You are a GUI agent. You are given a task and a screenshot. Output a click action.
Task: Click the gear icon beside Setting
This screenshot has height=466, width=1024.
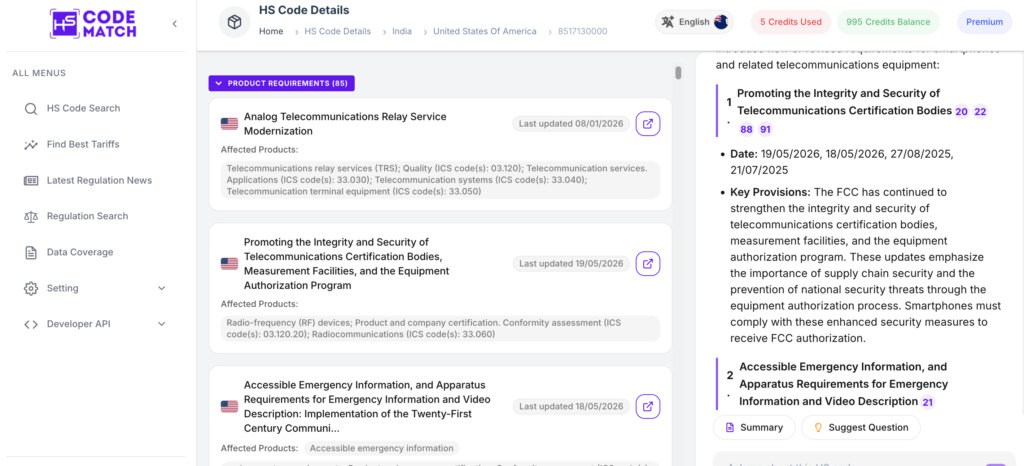point(31,288)
